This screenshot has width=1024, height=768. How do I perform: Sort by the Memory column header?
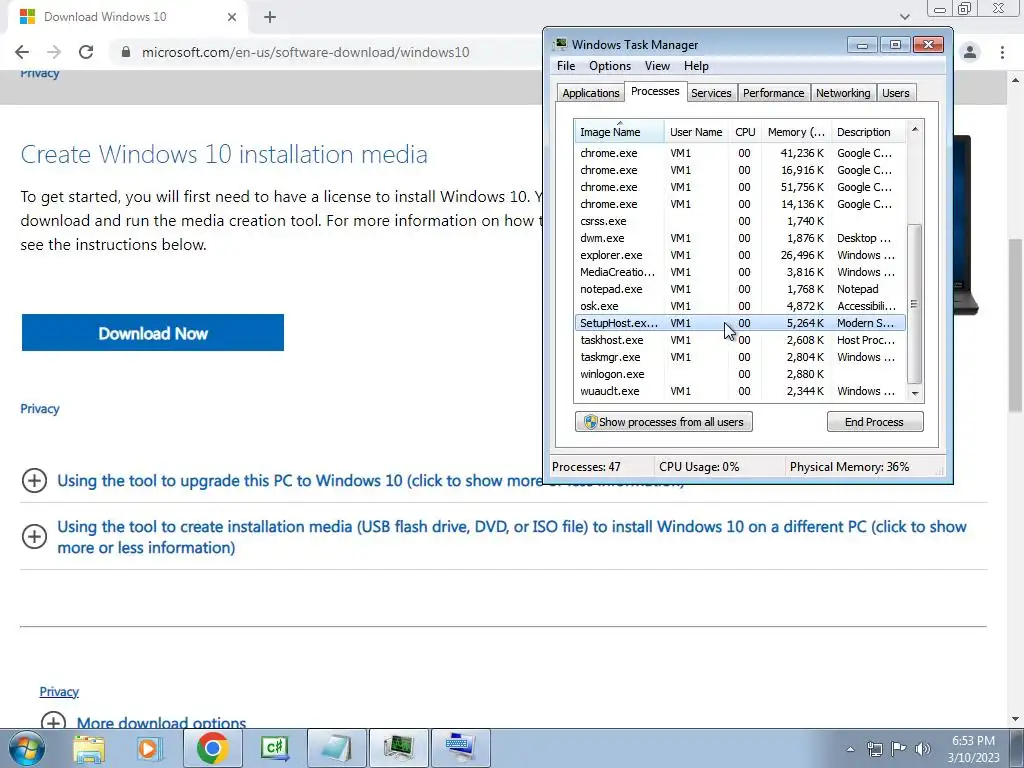796,132
